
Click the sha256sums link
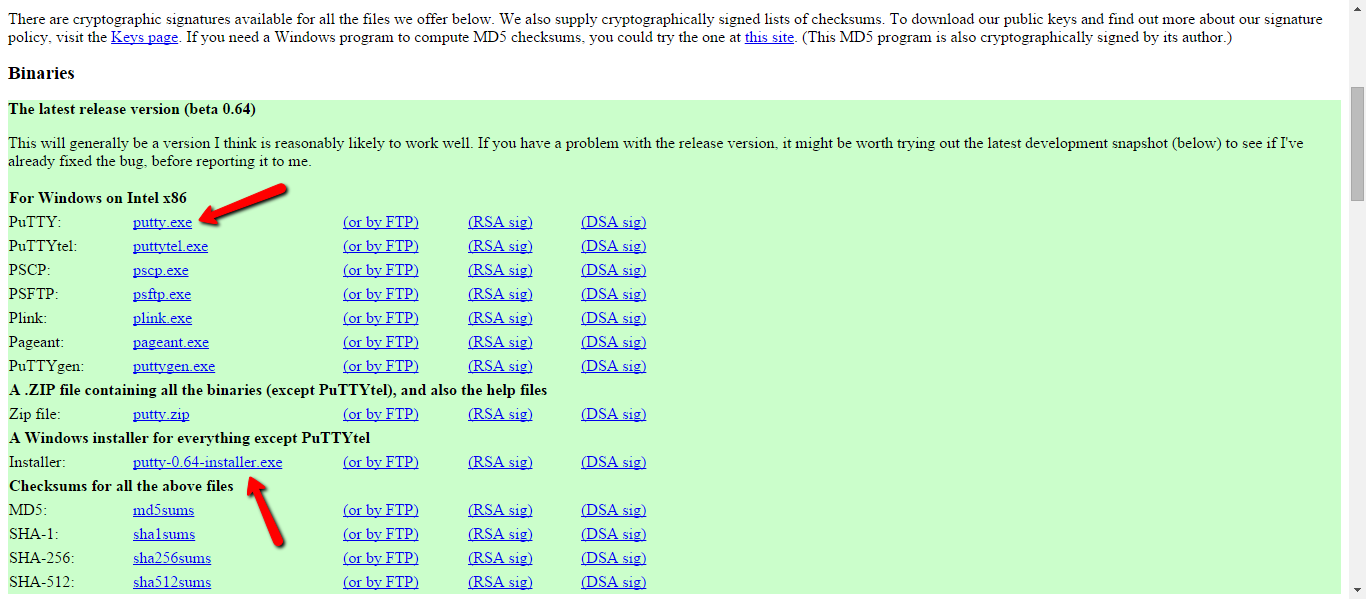[171, 558]
